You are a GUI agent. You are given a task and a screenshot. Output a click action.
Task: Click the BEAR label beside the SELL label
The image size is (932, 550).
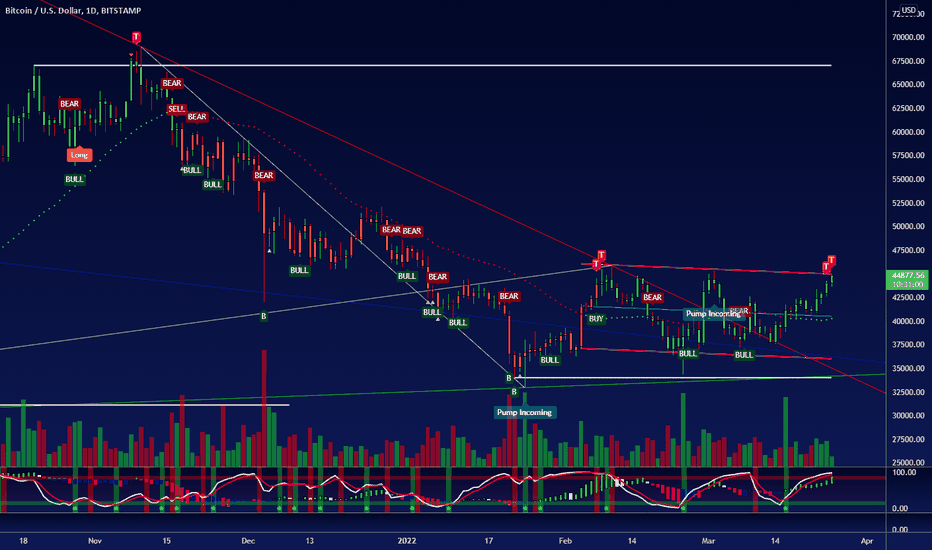pos(197,117)
